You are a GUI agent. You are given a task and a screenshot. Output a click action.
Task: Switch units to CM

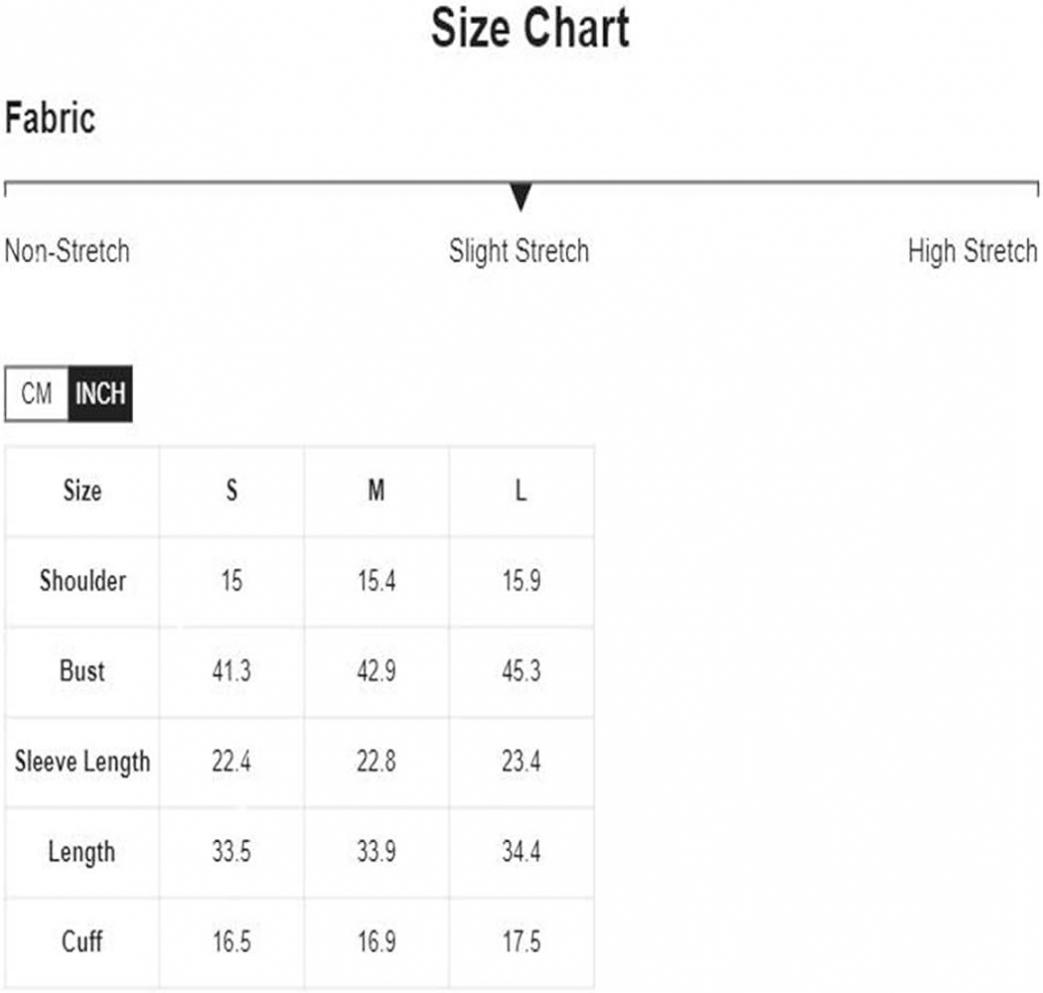[x=37, y=393]
